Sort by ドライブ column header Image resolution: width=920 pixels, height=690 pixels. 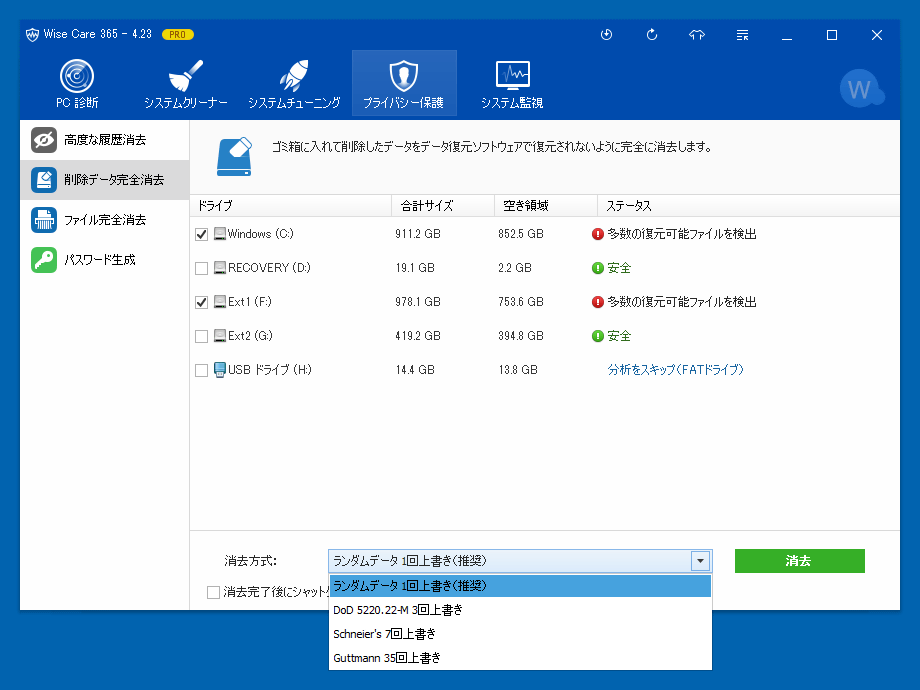tap(291, 206)
